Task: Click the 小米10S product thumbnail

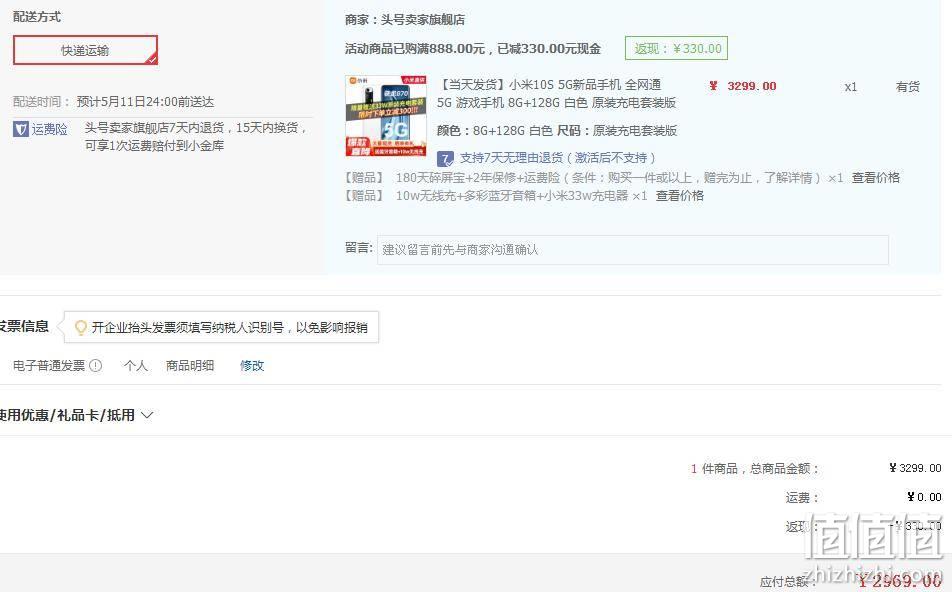Action: pyautogui.click(x=386, y=115)
